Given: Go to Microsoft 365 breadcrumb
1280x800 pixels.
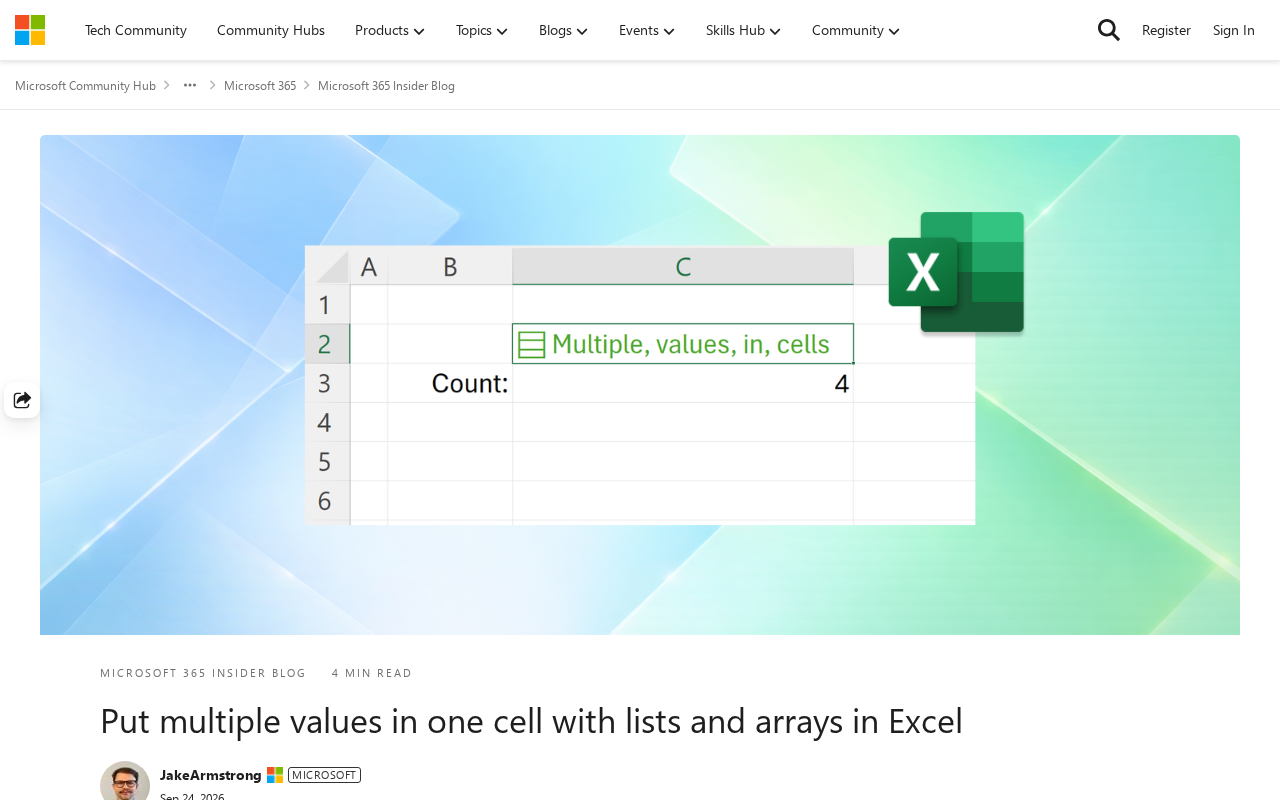Looking at the screenshot, I should tap(260, 86).
